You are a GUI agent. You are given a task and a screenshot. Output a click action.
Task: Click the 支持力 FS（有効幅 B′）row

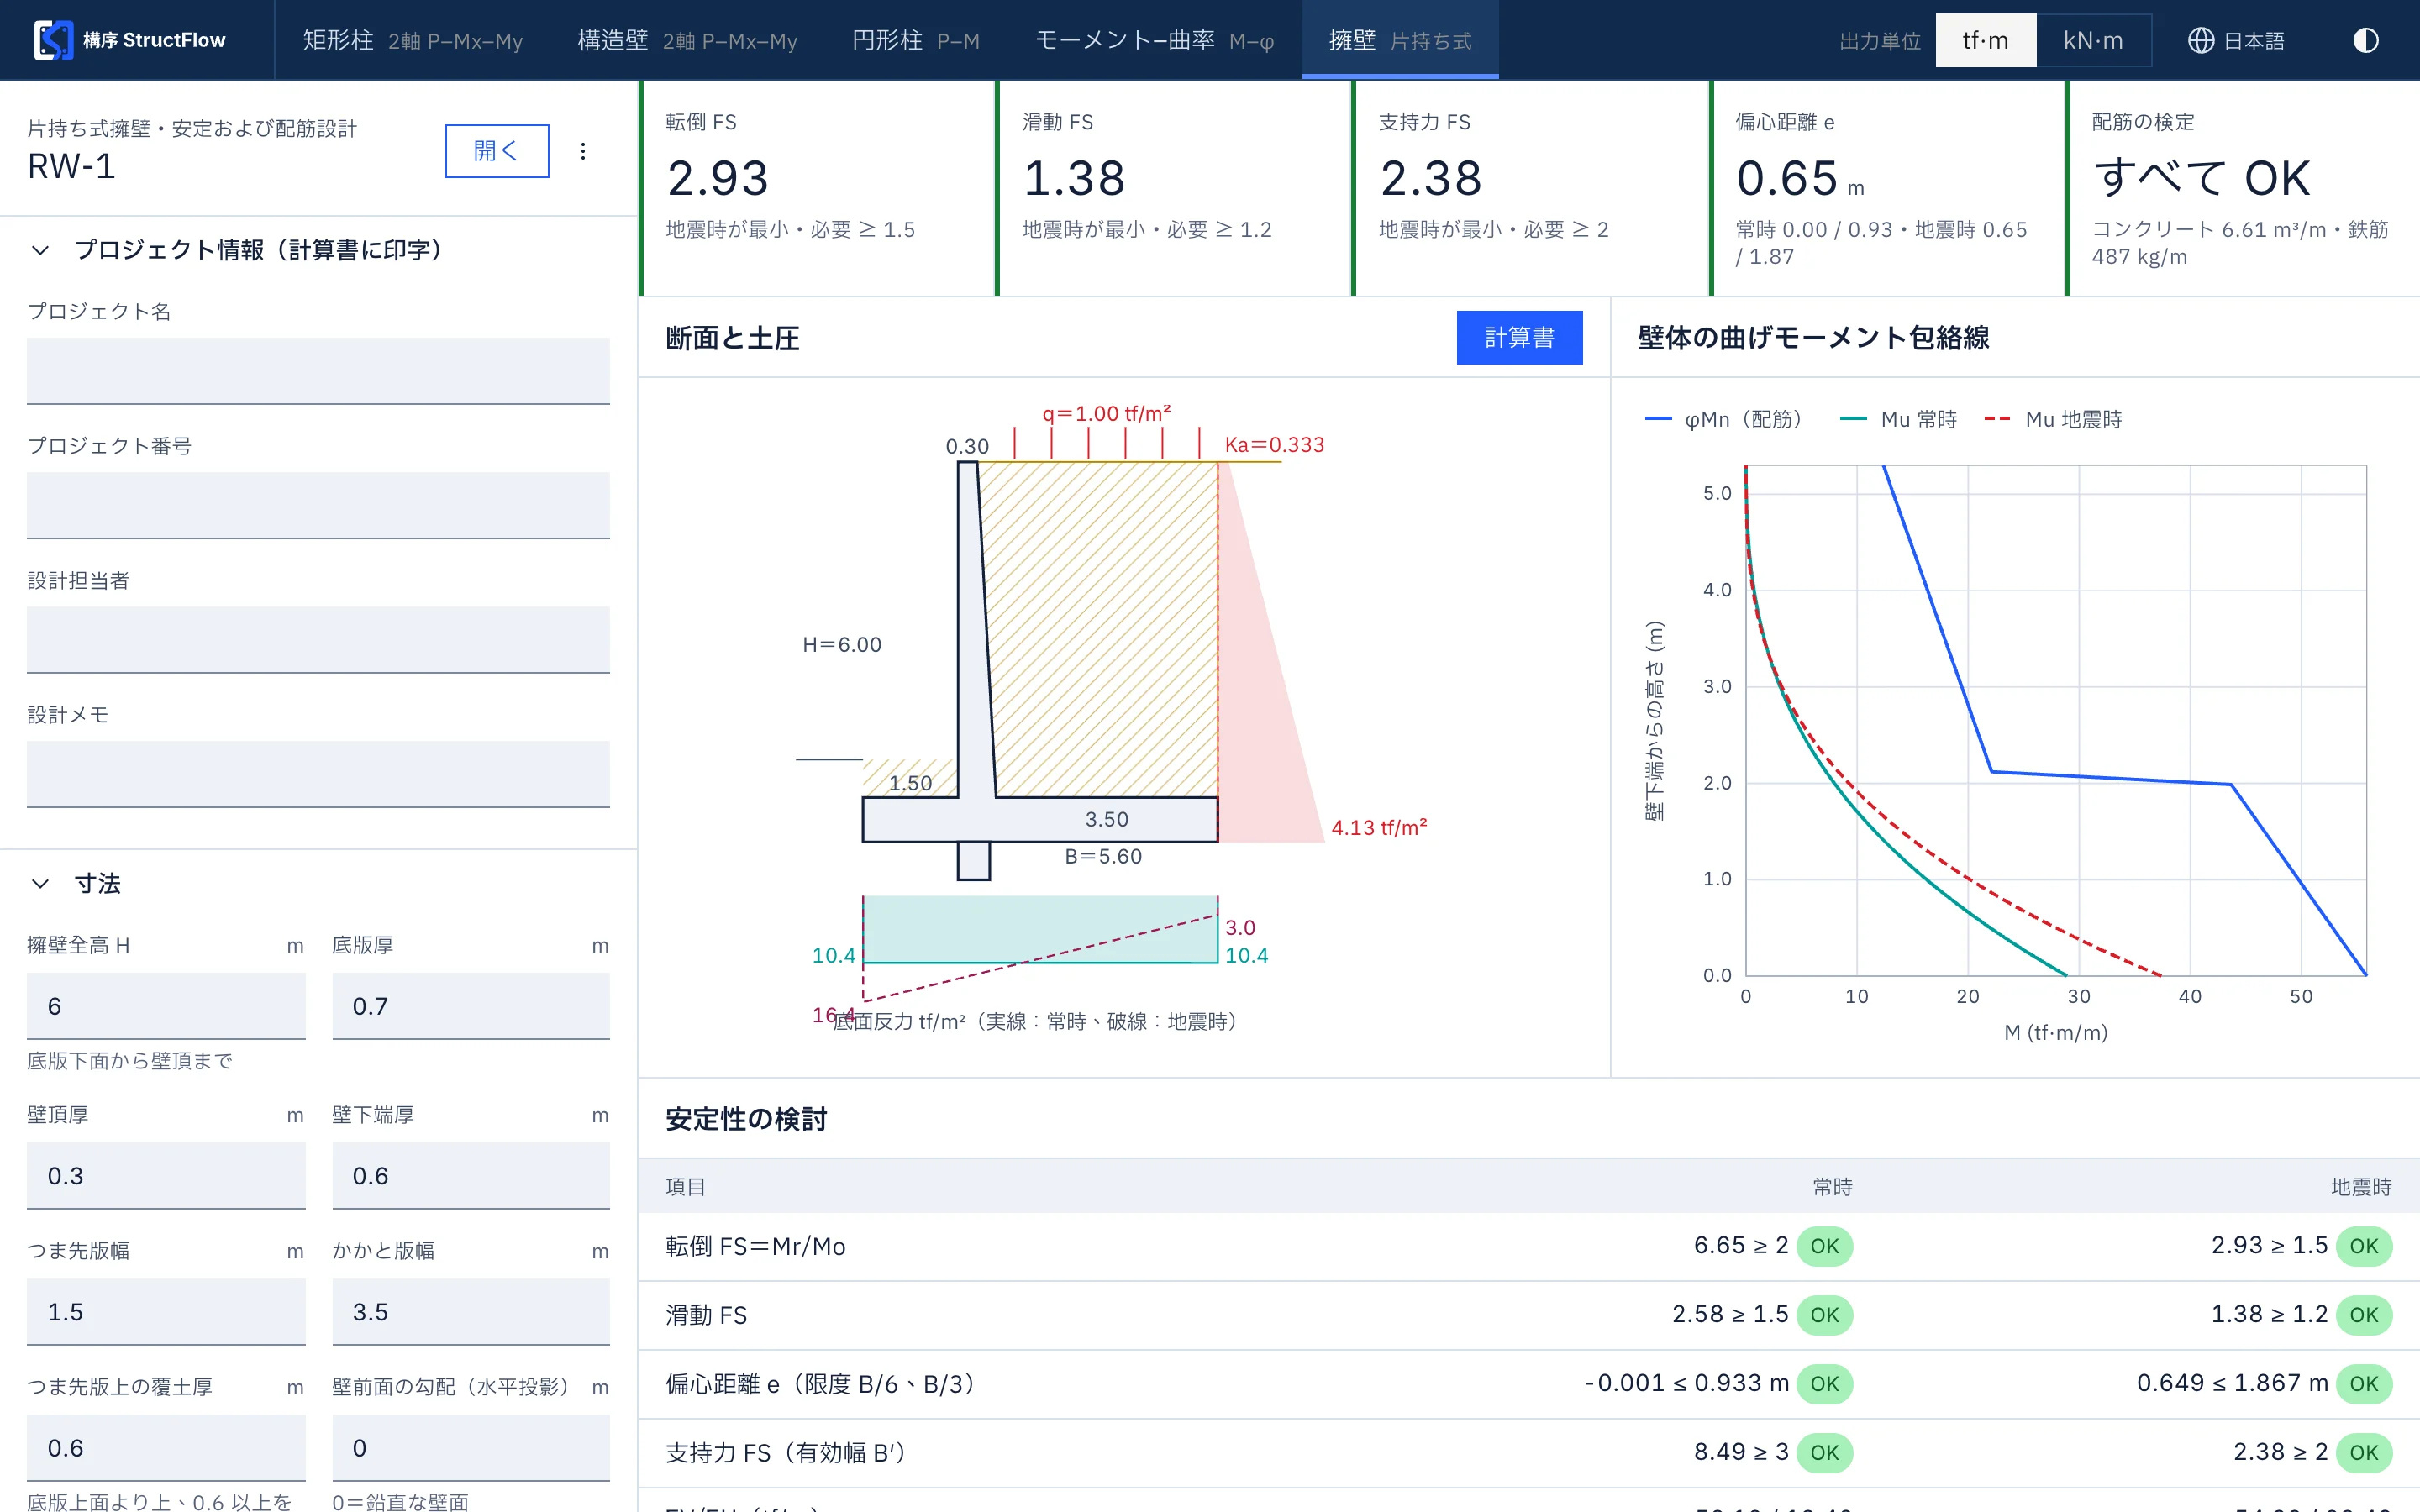[1529, 1452]
